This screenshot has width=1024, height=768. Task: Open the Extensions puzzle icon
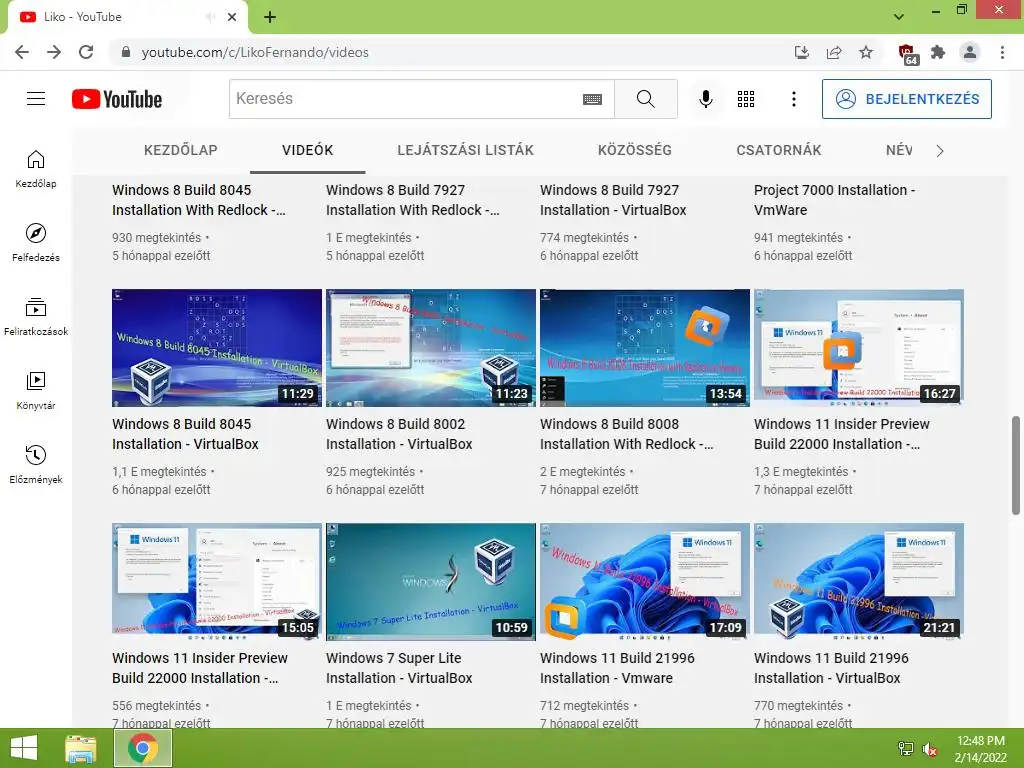pyautogui.click(x=938, y=52)
